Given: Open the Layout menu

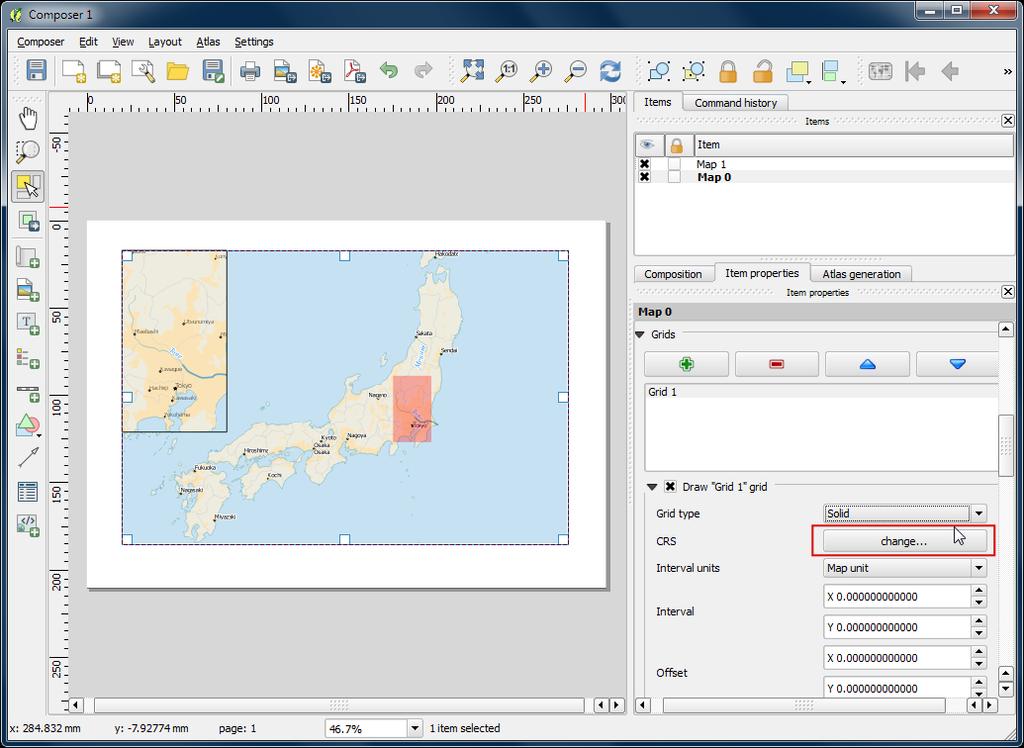Looking at the screenshot, I should [x=165, y=42].
